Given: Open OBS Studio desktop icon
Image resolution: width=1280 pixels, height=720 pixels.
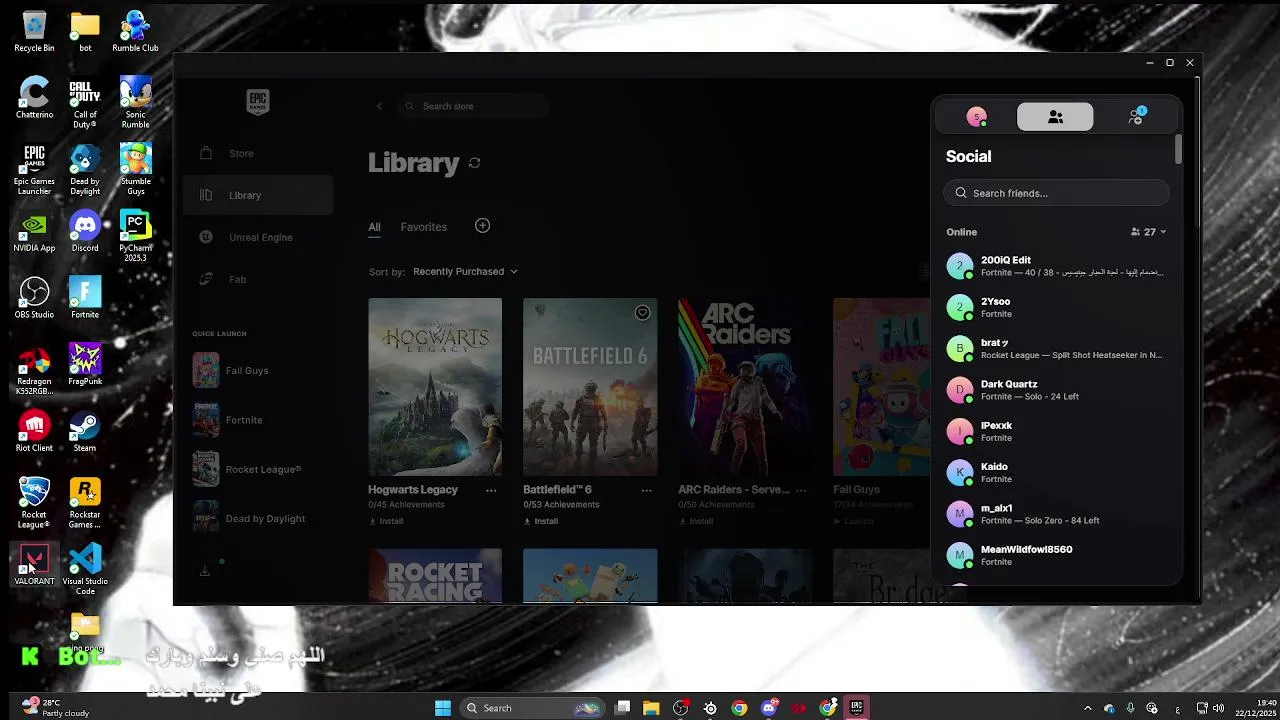Looking at the screenshot, I should [x=34, y=298].
